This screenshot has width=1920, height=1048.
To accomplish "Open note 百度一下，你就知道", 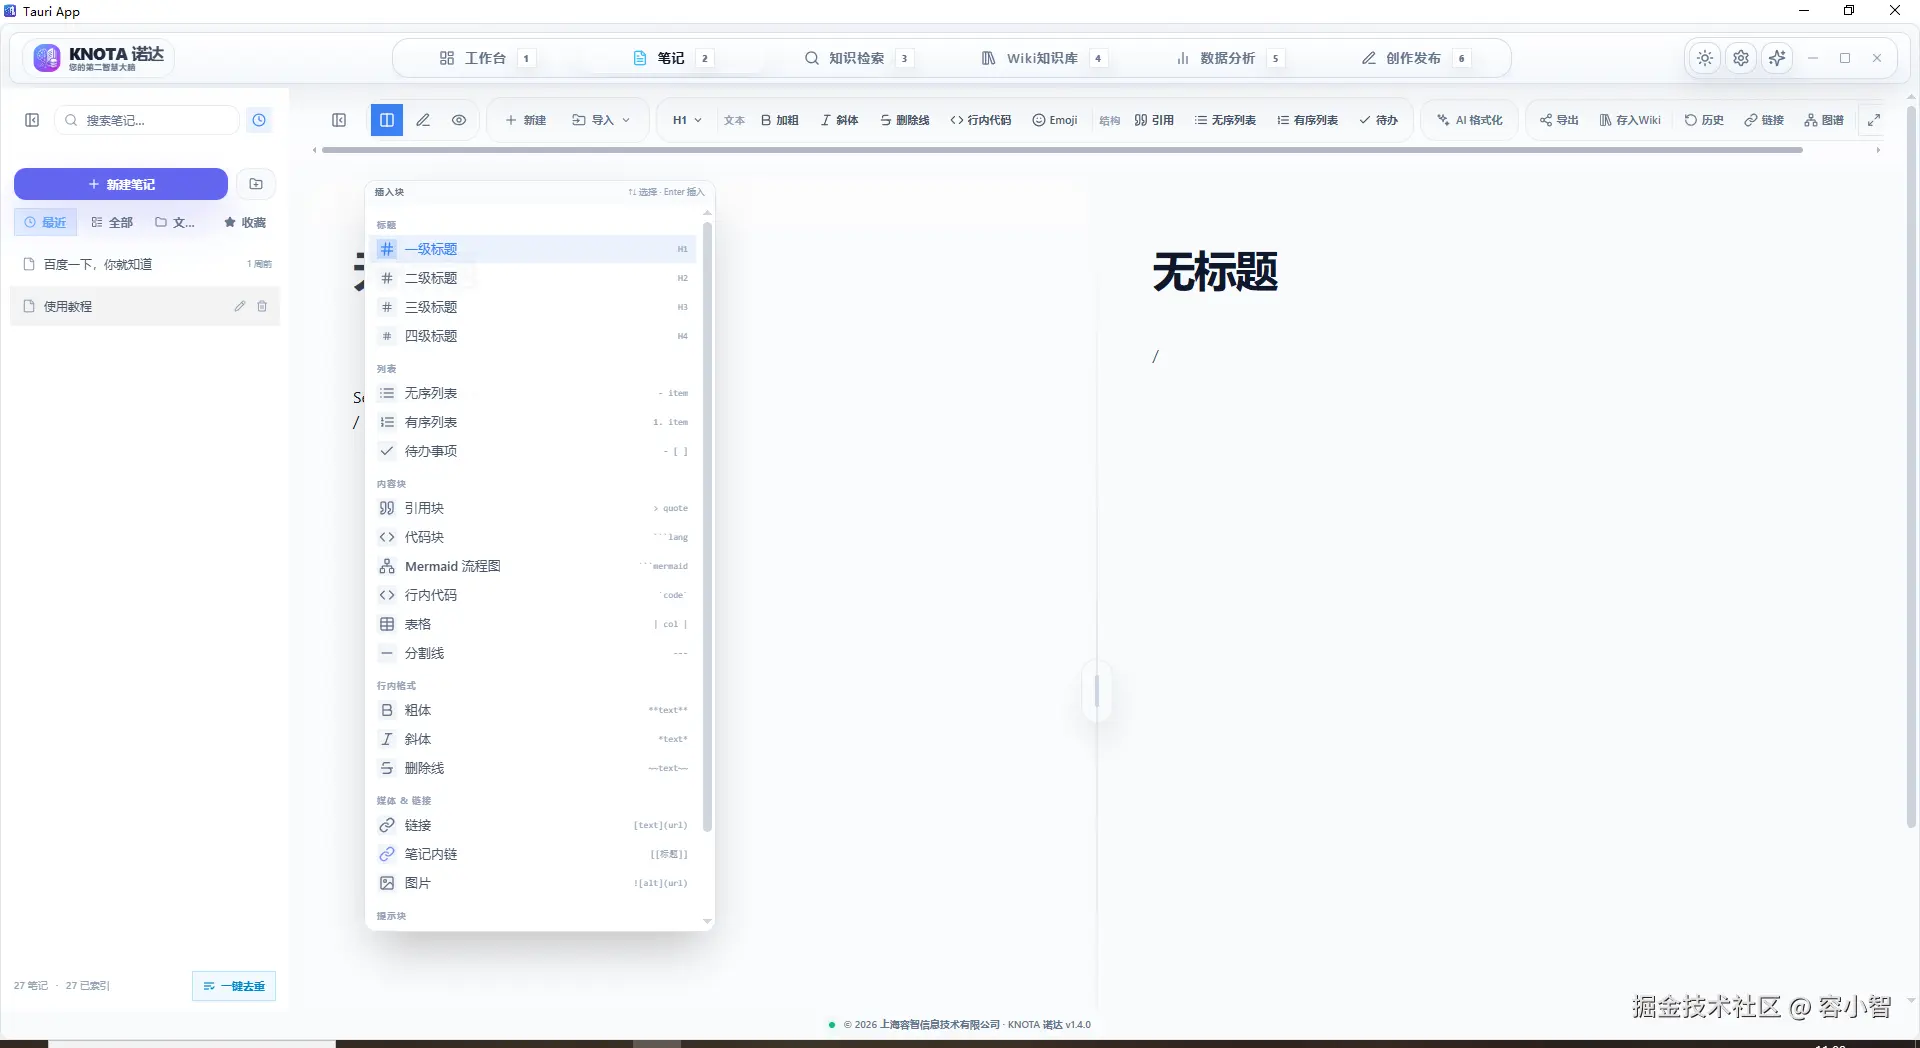I will [146, 264].
